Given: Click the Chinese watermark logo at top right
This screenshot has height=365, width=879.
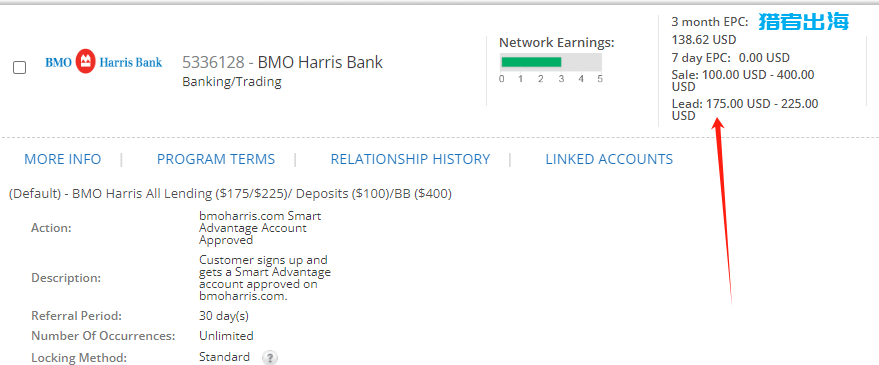Looking at the screenshot, I should click(x=804, y=21).
